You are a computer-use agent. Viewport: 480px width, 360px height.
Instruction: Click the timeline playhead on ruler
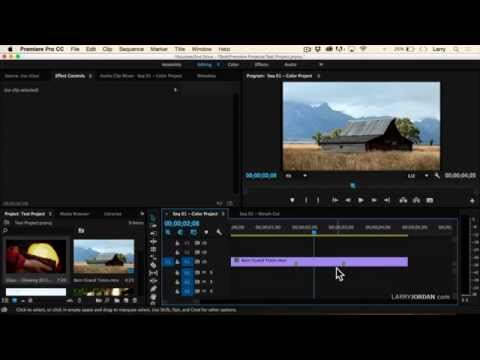pyautogui.click(x=314, y=232)
